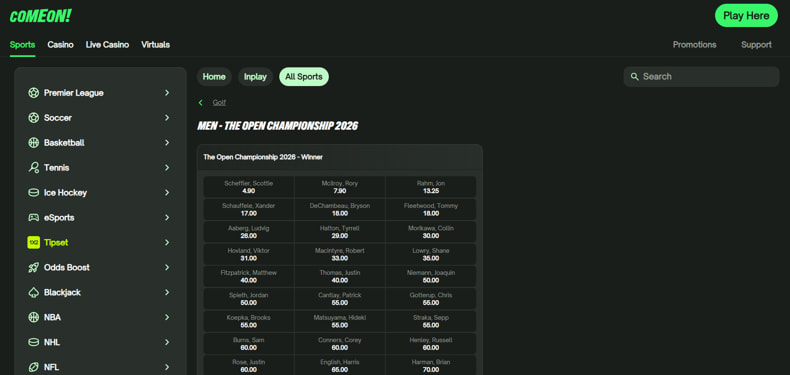Click the Basketball icon in sidebar
The height and width of the screenshot is (375, 790).
coord(34,143)
